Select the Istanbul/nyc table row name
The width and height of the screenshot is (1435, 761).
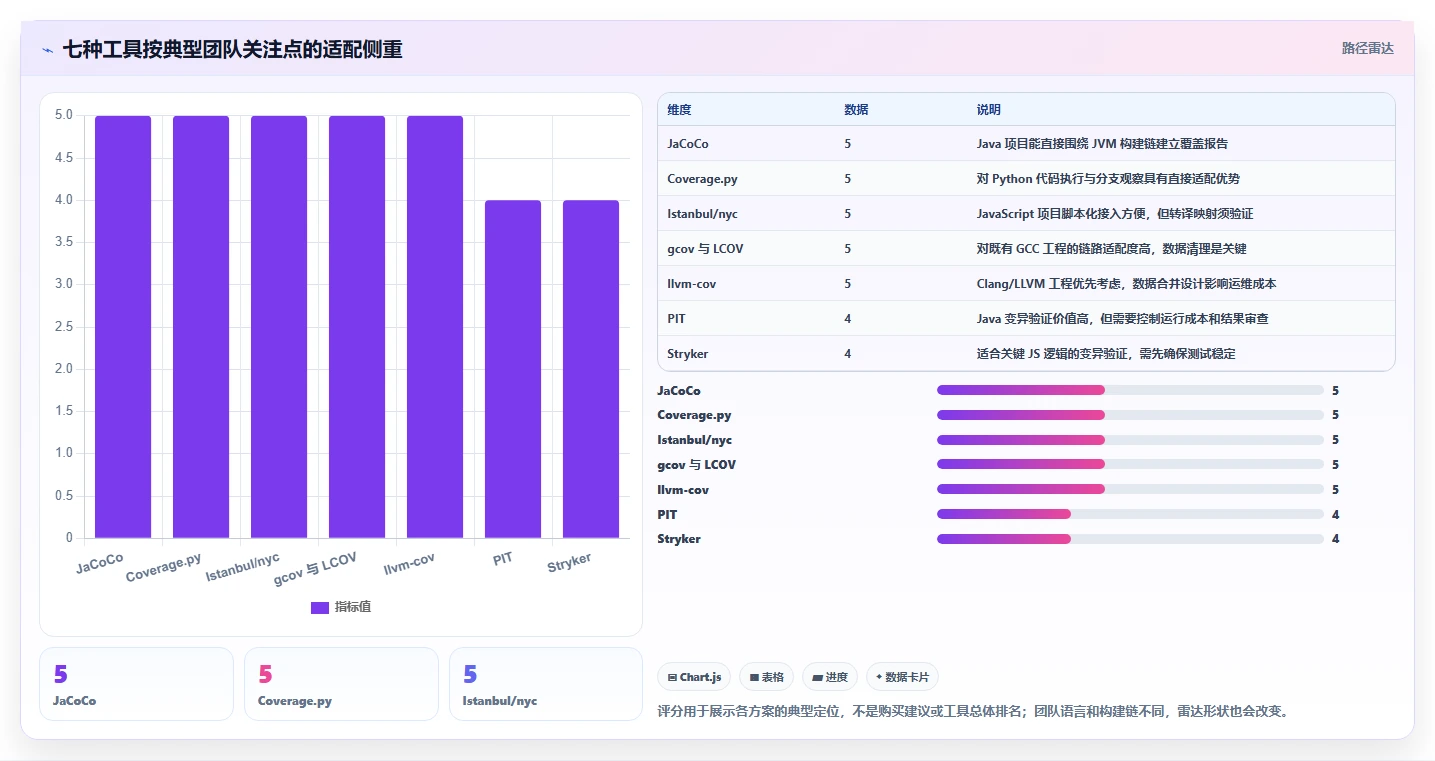702,214
